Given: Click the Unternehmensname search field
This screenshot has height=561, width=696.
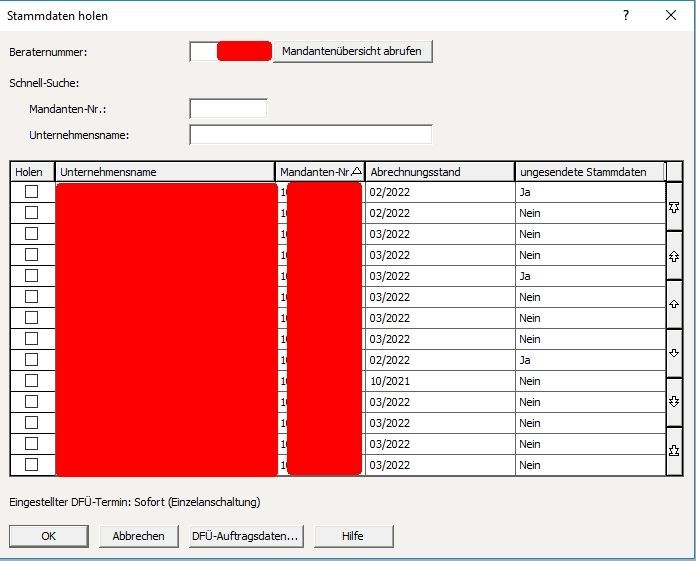Looking at the screenshot, I should tap(311, 134).
